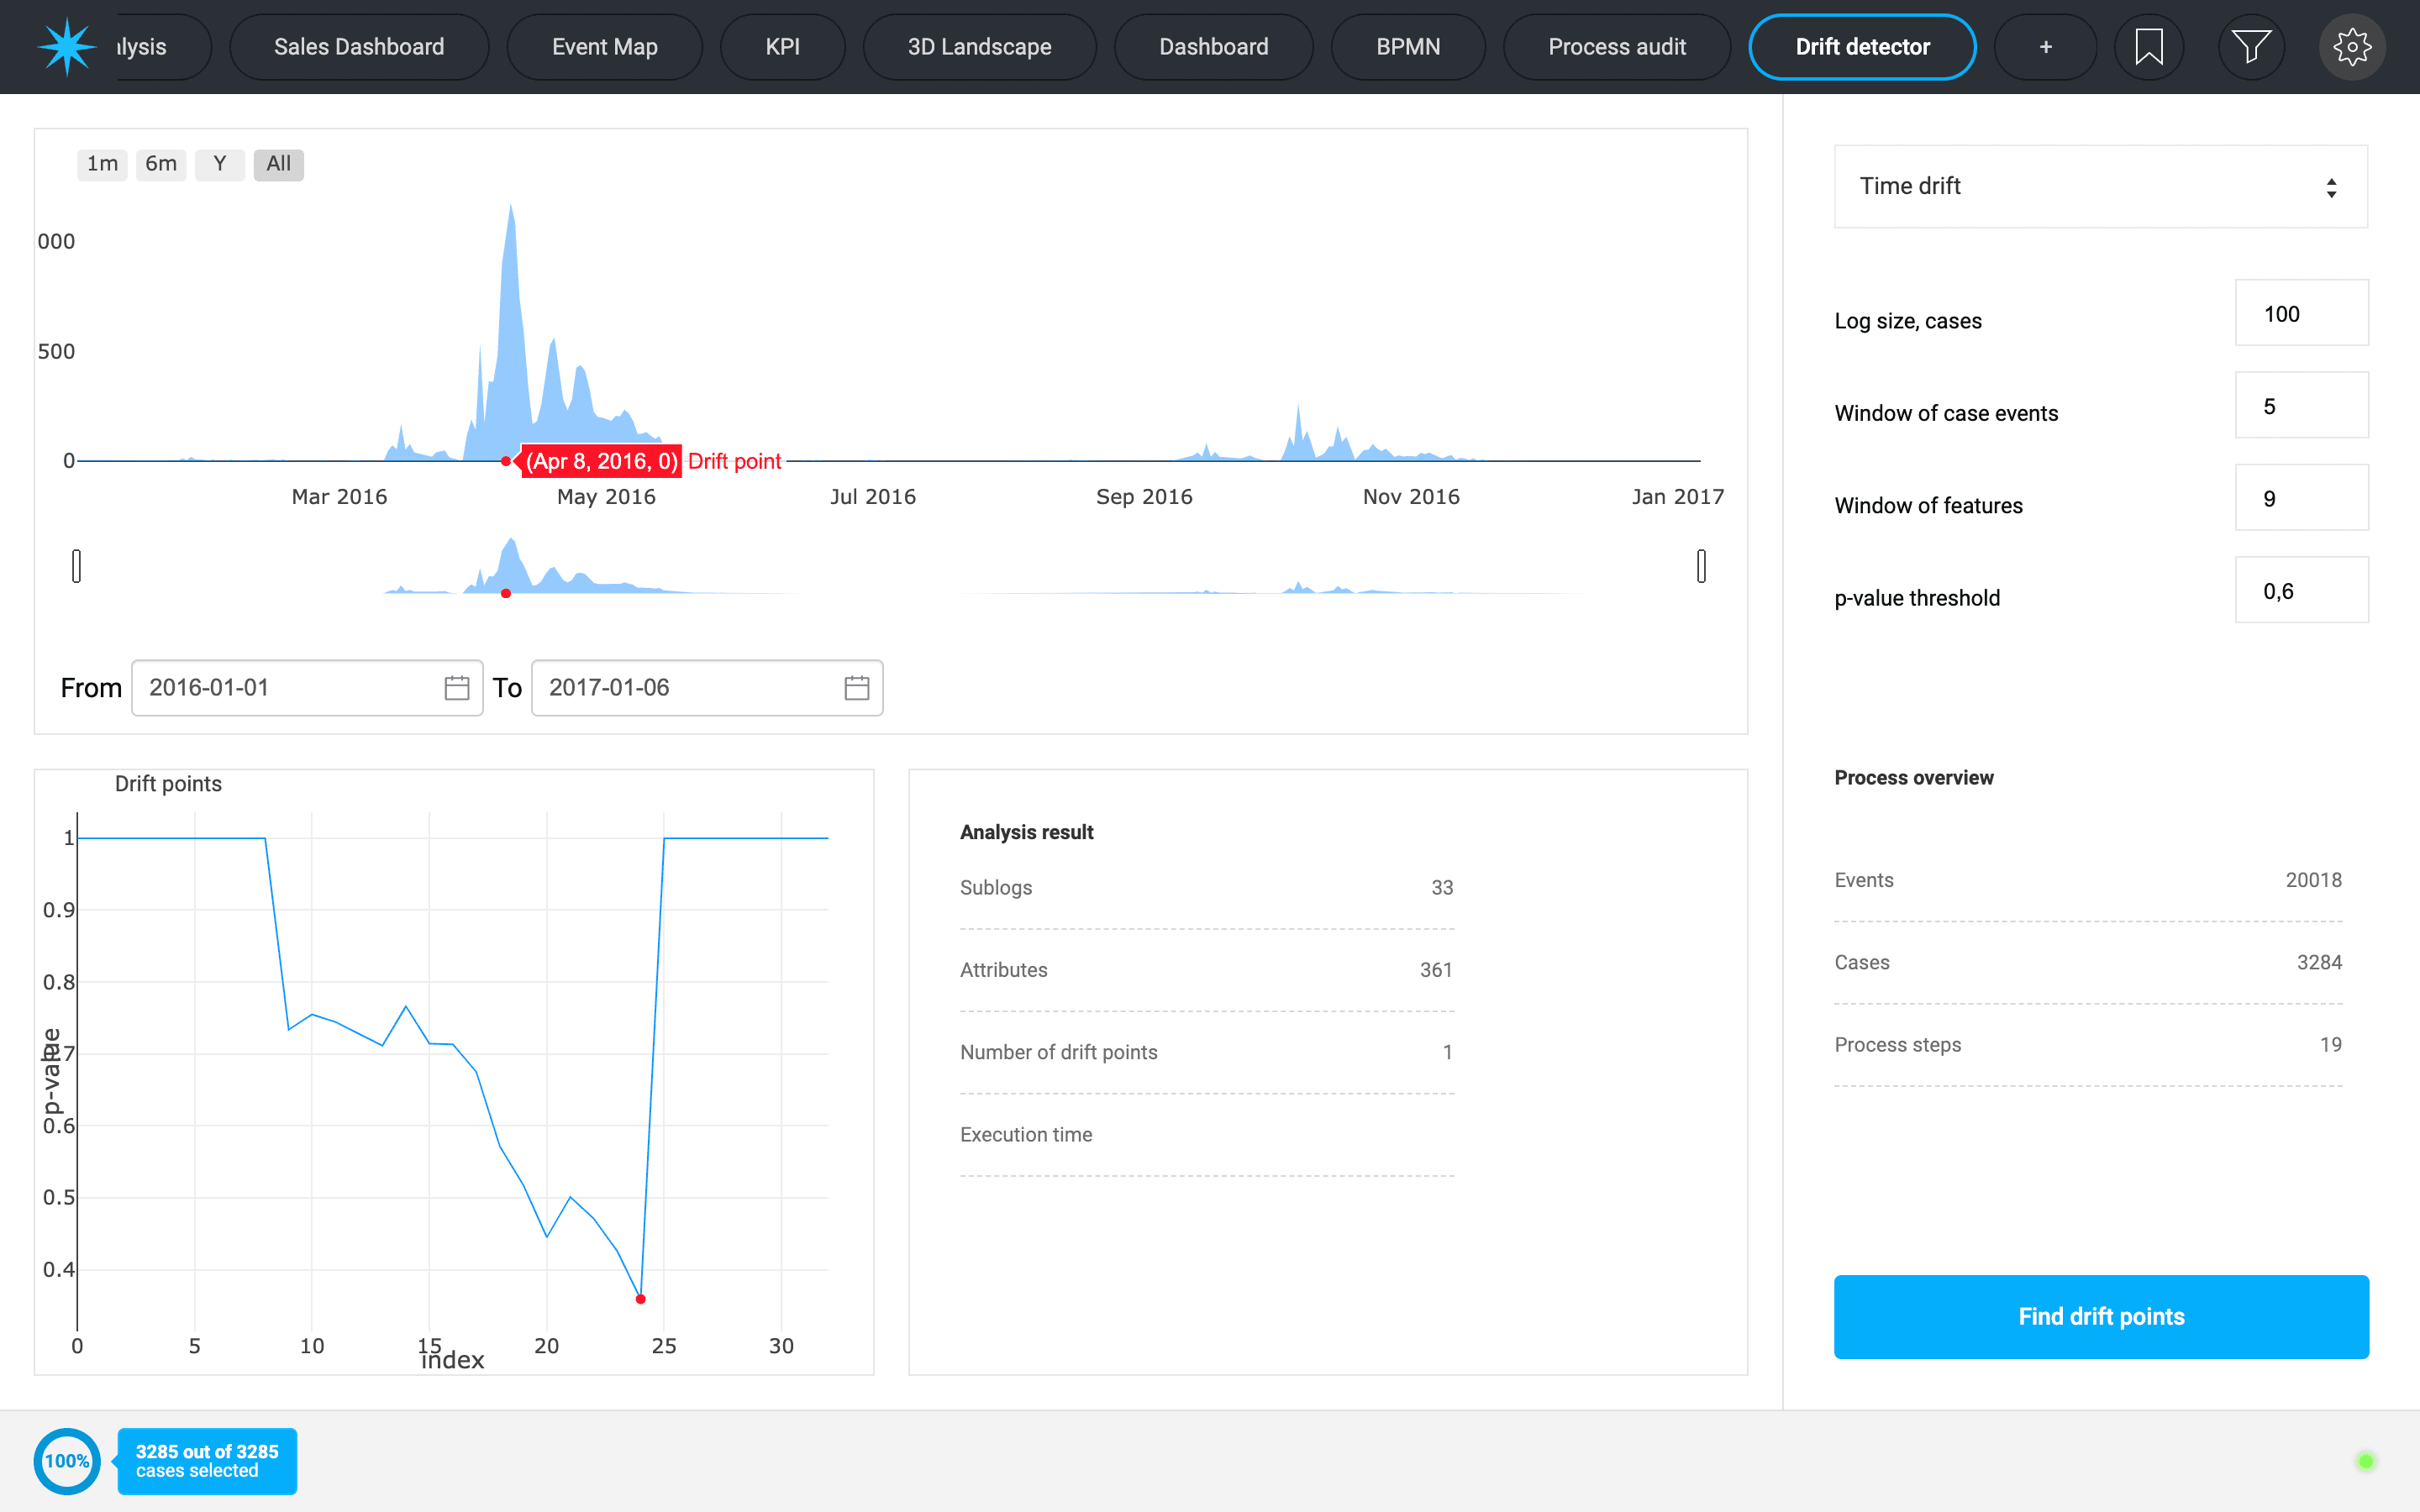Select the All time range toggle
2420x1512 pixels.
278,164
